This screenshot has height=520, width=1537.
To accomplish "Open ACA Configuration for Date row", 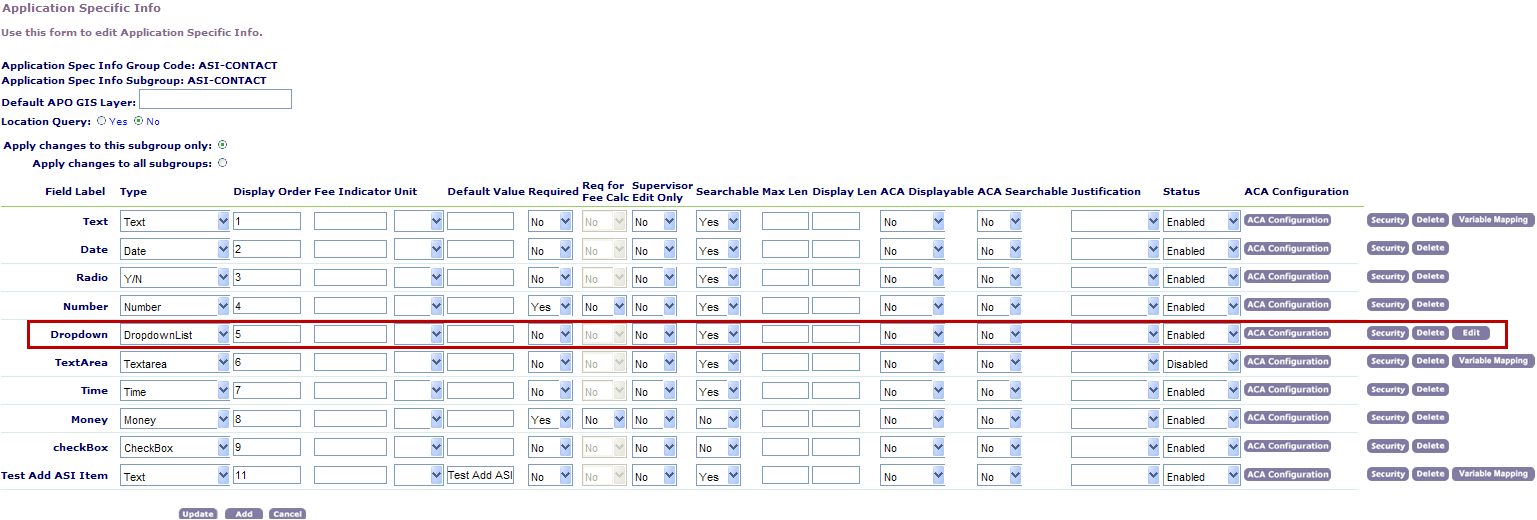I will click(1287, 248).
